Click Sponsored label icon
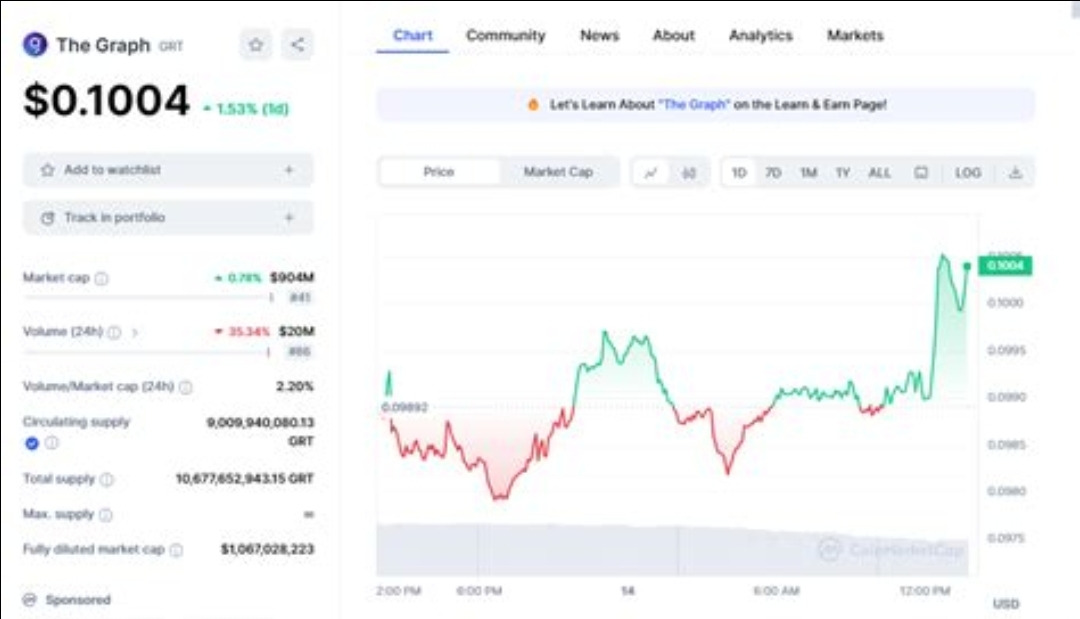The width and height of the screenshot is (1080, 619). pyautogui.click(x=30, y=600)
